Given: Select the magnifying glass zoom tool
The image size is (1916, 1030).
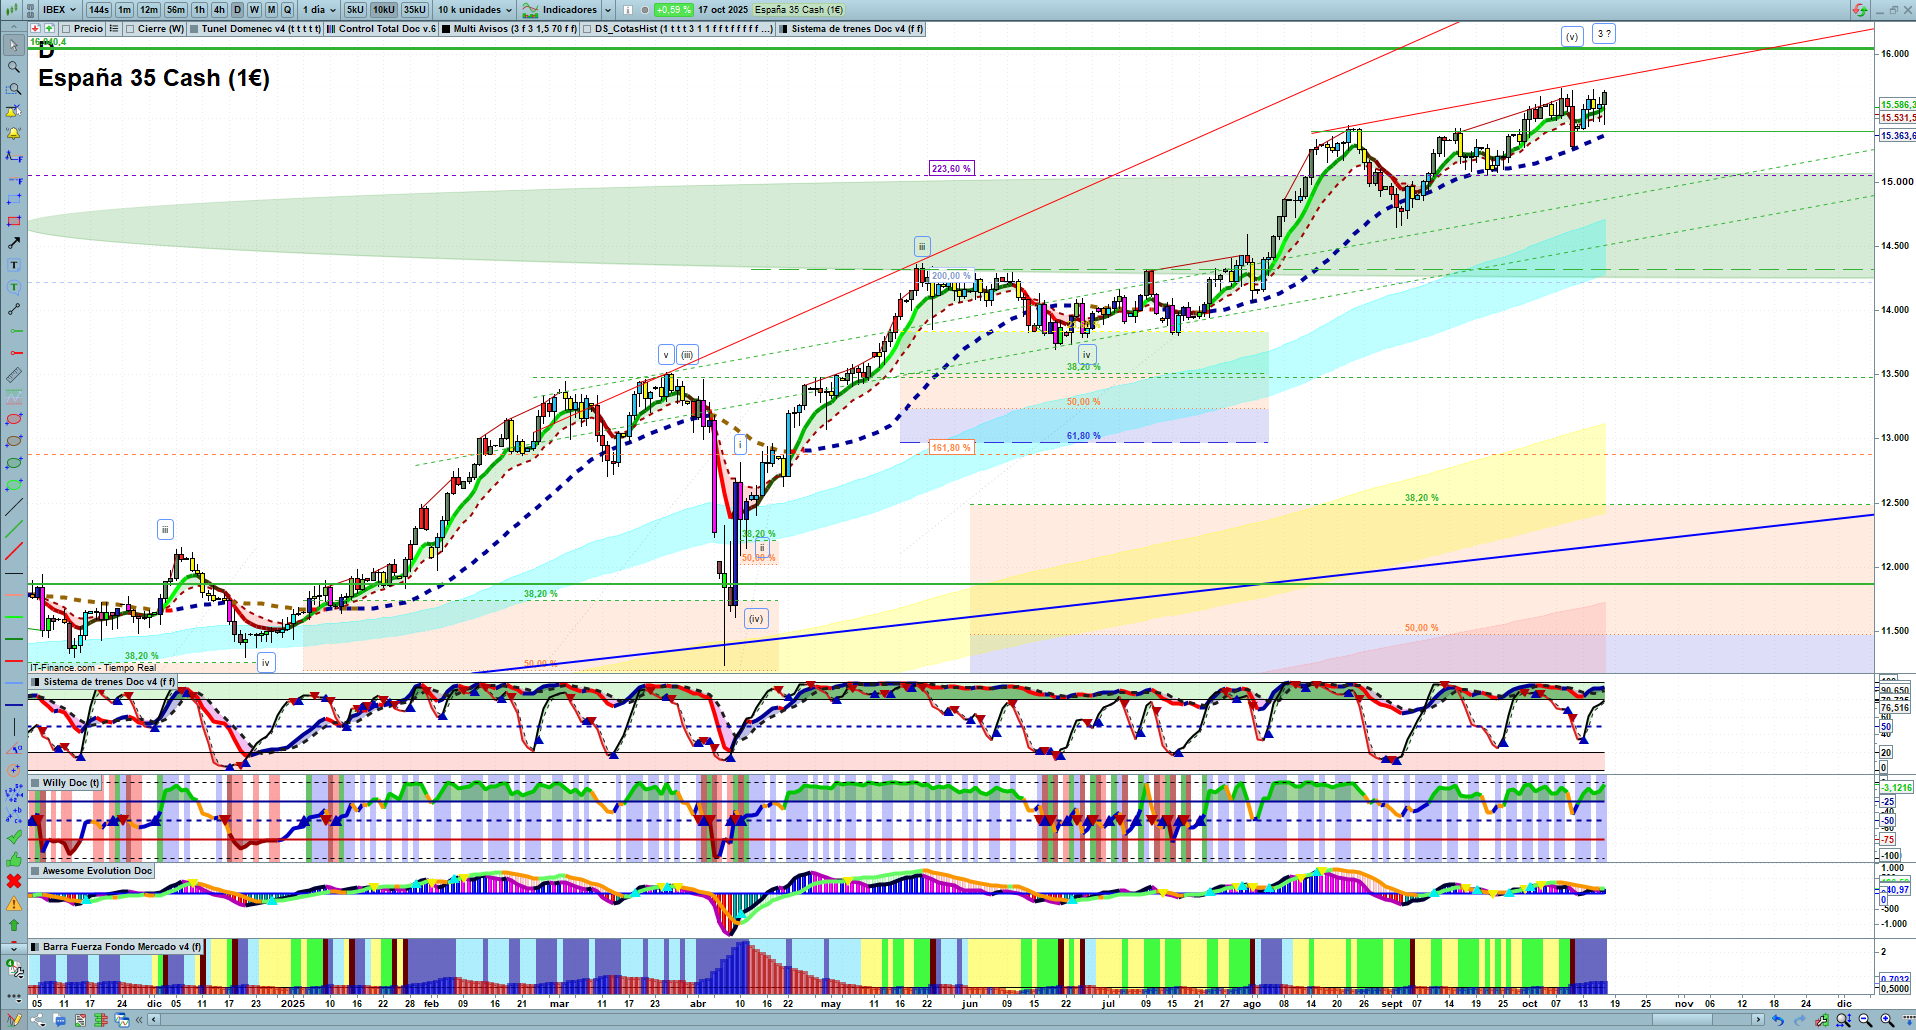Looking at the screenshot, I should pos(14,67).
